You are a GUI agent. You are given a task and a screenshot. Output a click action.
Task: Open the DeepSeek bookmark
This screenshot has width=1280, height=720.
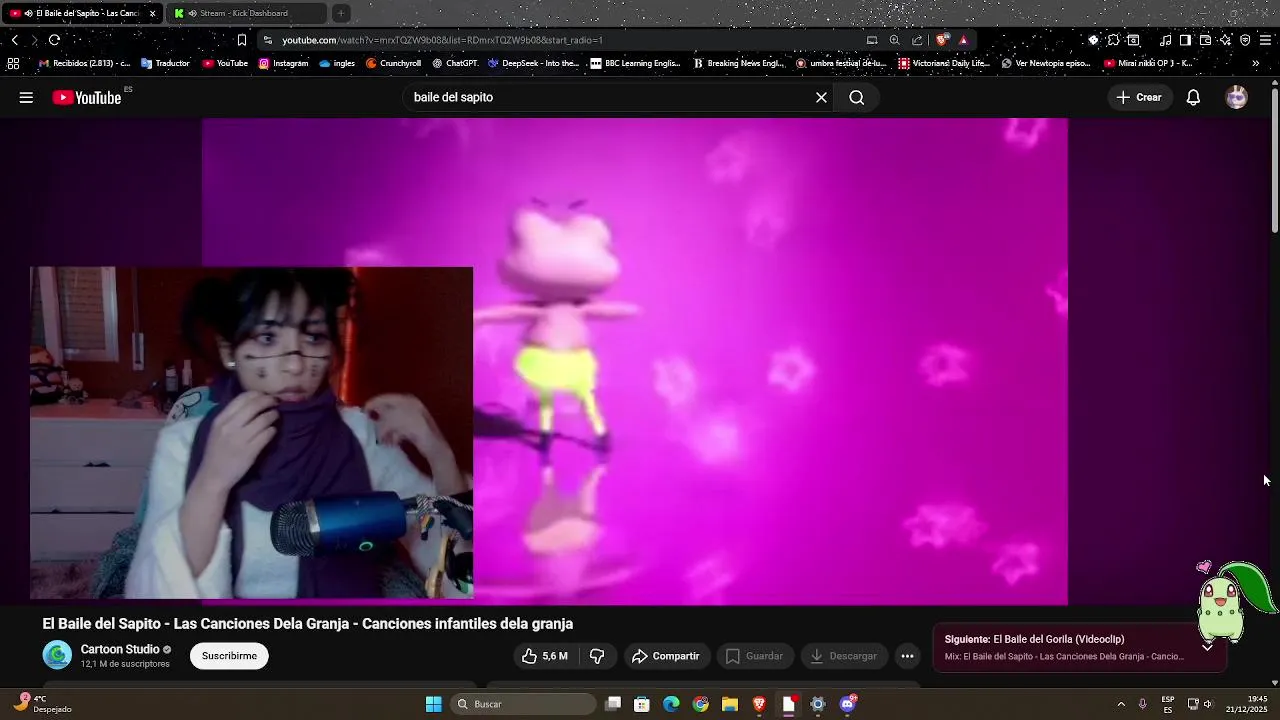coord(533,63)
